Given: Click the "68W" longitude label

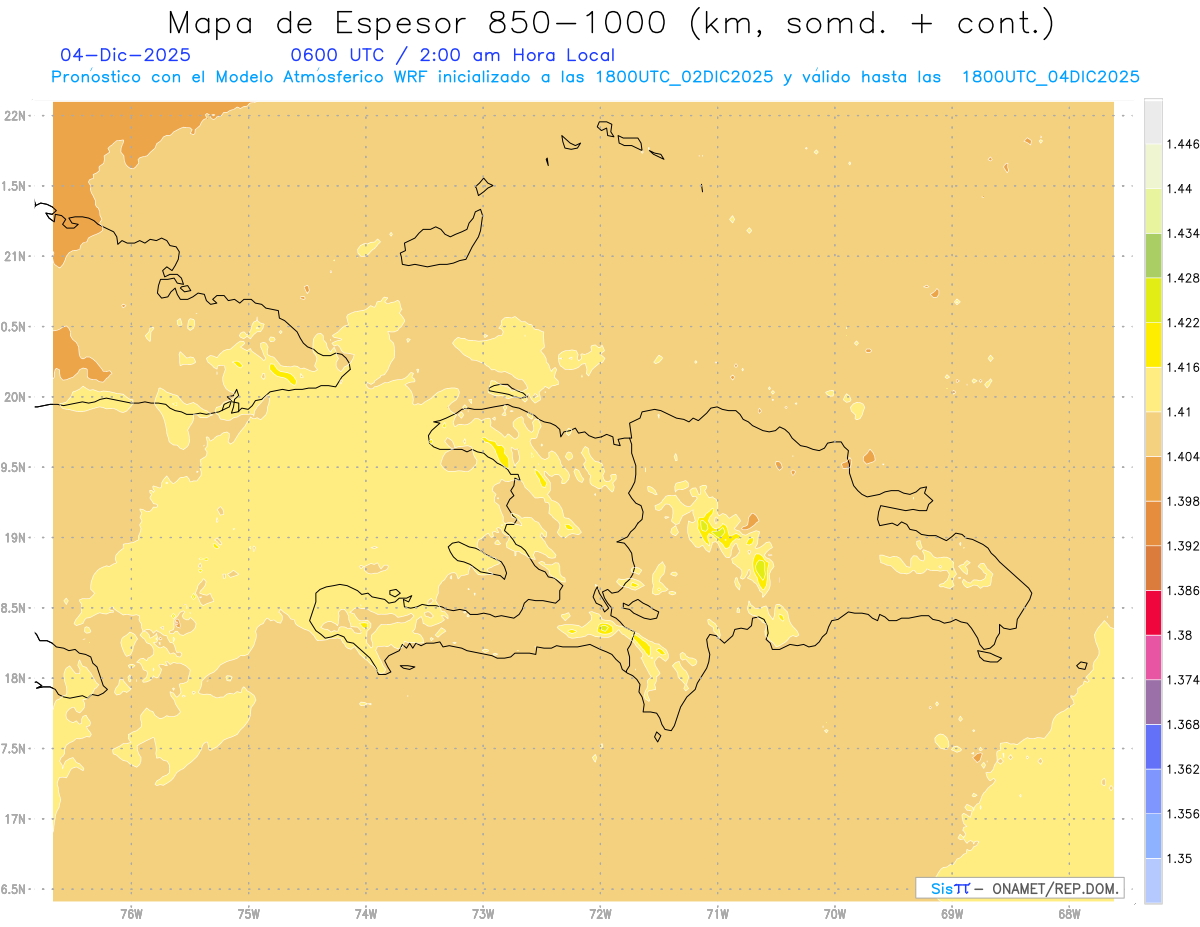Looking at the screenshot, I should [x=1069, y=914].
